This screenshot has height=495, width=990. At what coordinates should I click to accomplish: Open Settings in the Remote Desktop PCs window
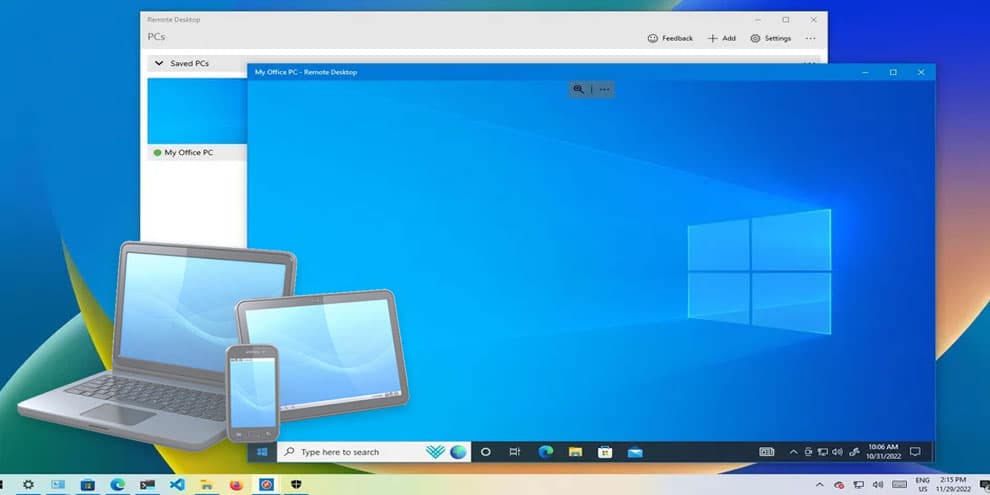click(x=770, y=39)
